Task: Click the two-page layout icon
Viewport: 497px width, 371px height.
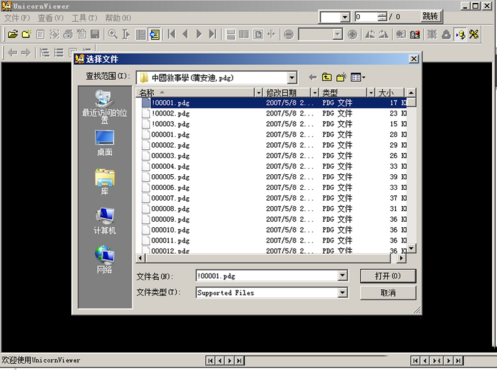Action: point(244,34)
